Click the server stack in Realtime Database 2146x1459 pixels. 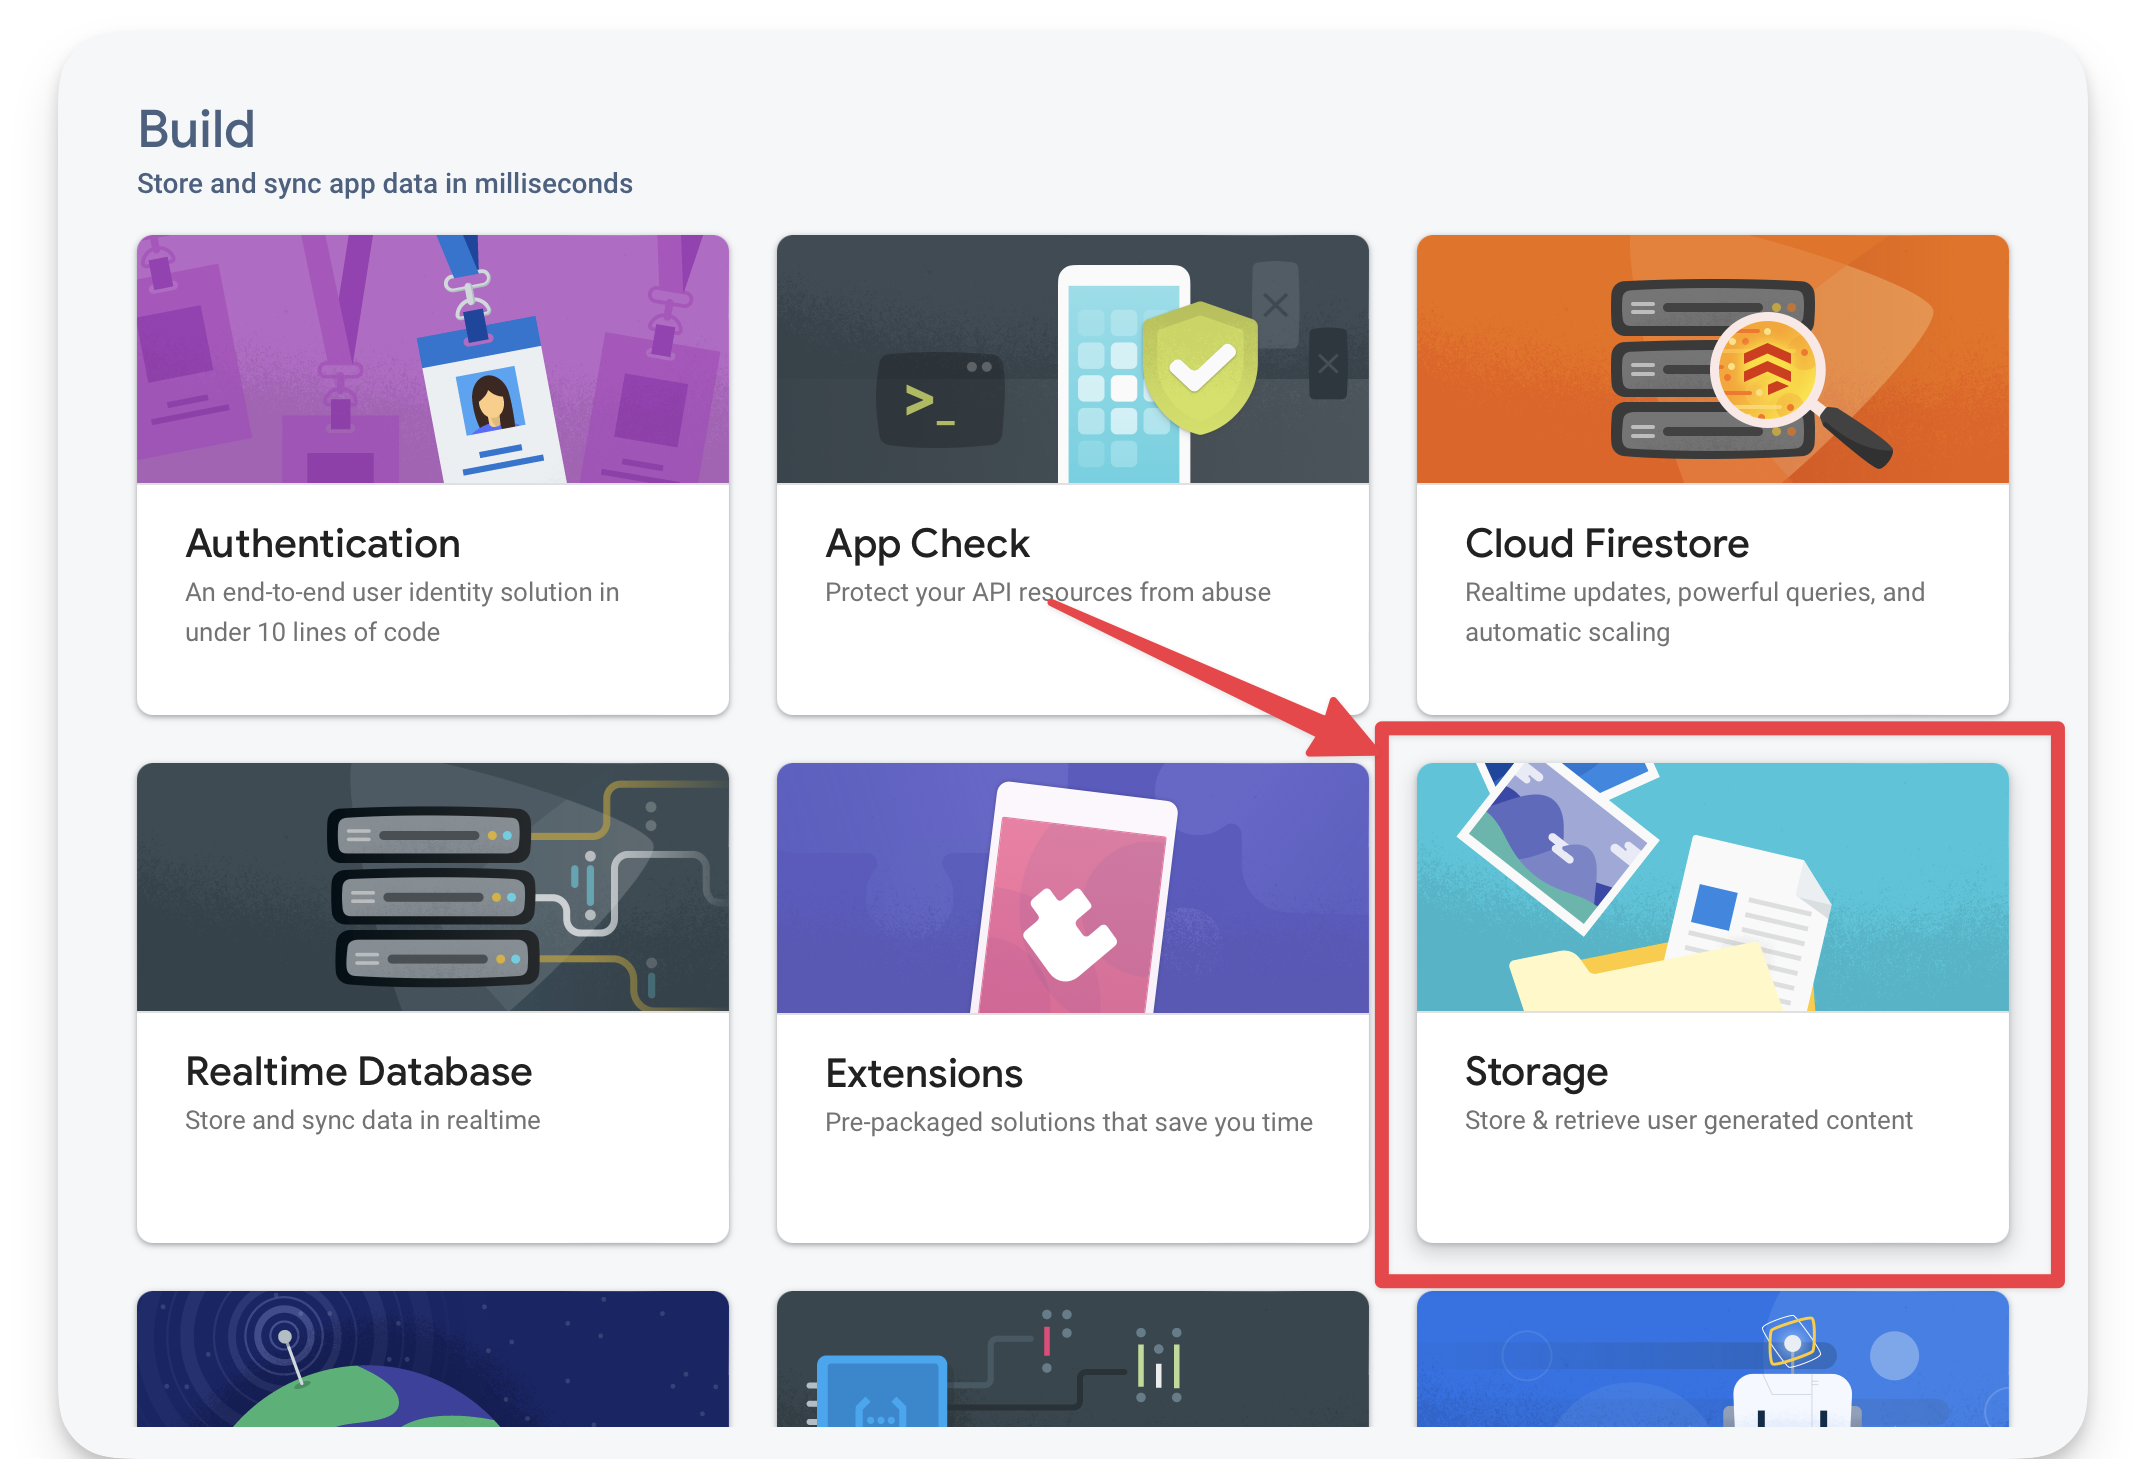[x=433, y=896]
